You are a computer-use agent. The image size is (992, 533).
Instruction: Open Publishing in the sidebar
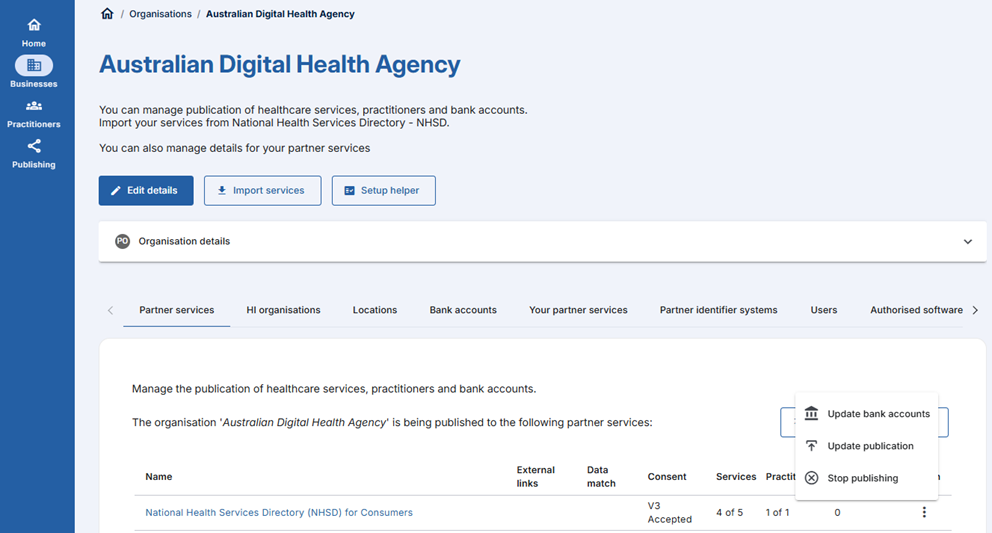click(x=34, y=154)
